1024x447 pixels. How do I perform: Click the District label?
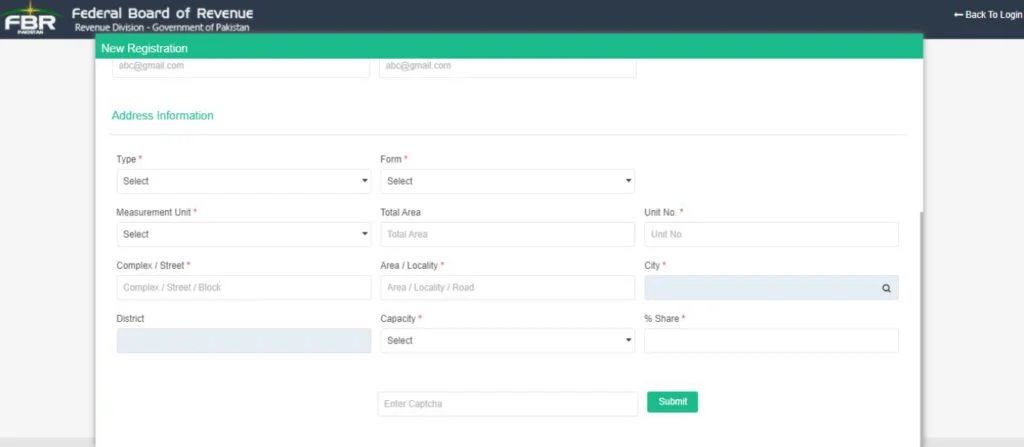131,318
